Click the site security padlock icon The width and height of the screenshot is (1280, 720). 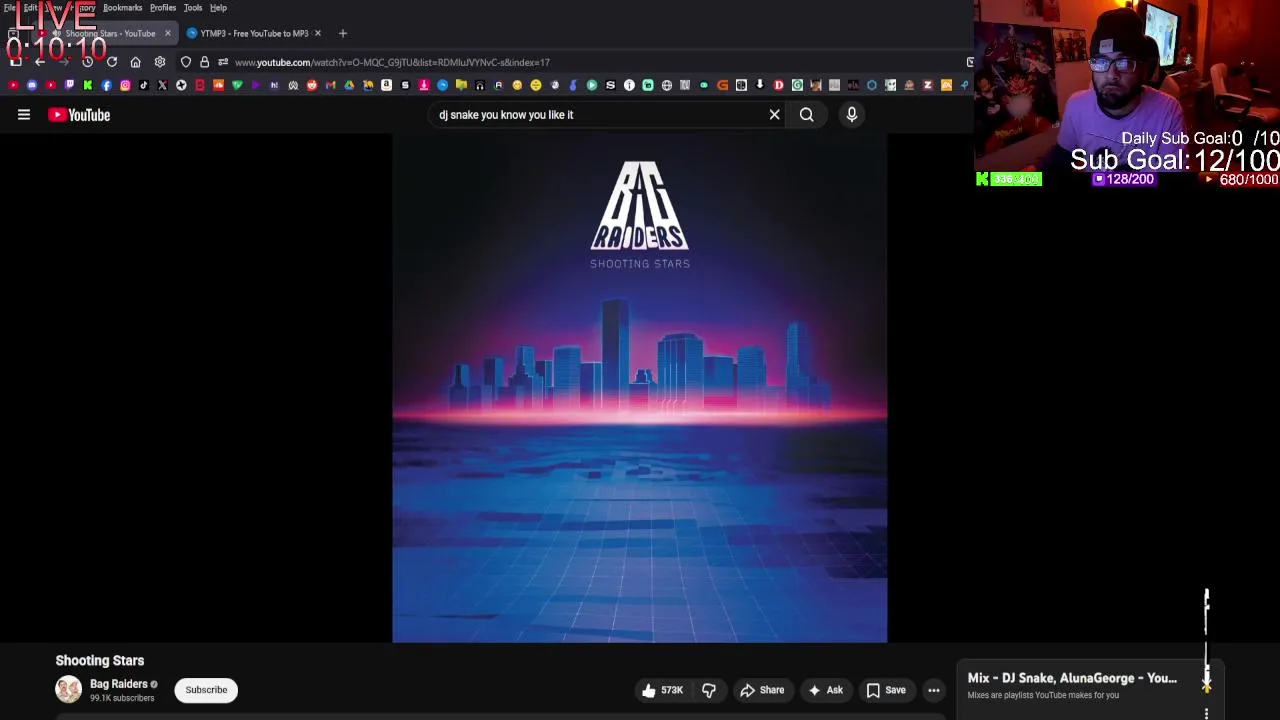(x=204, y=62)
